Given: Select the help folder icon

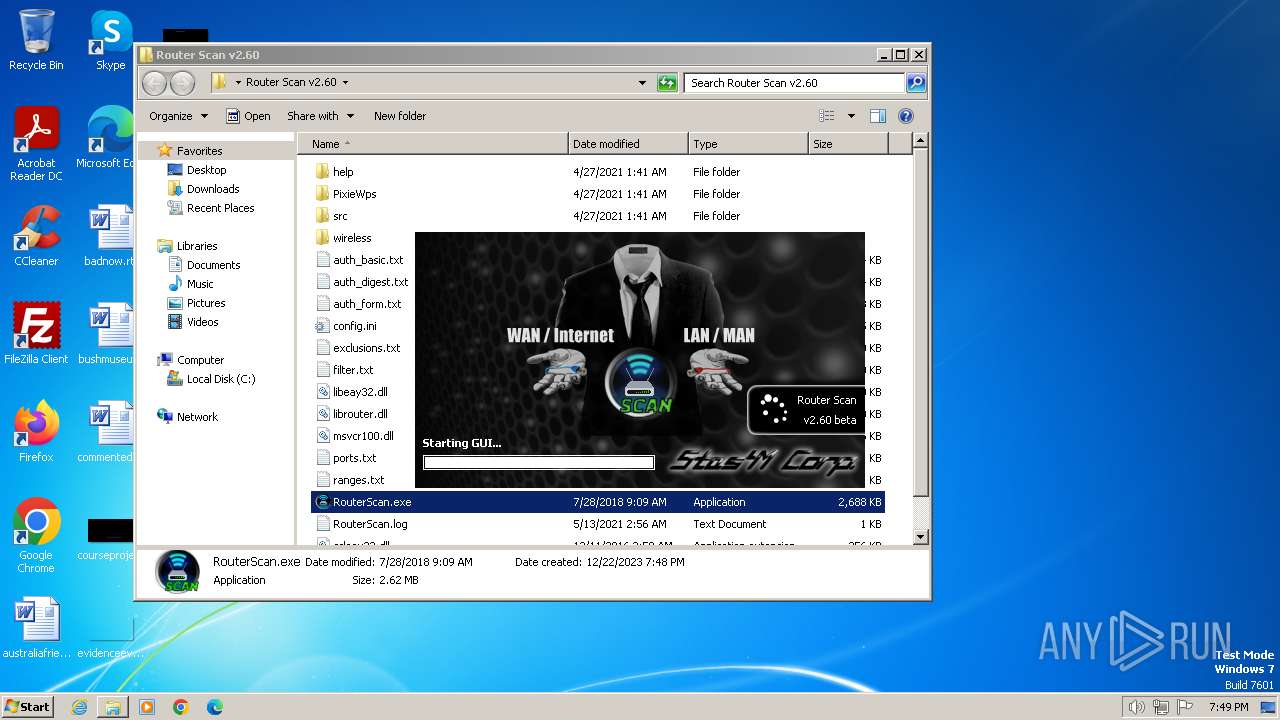Looking at the screenshot, I should pos(322,172).
